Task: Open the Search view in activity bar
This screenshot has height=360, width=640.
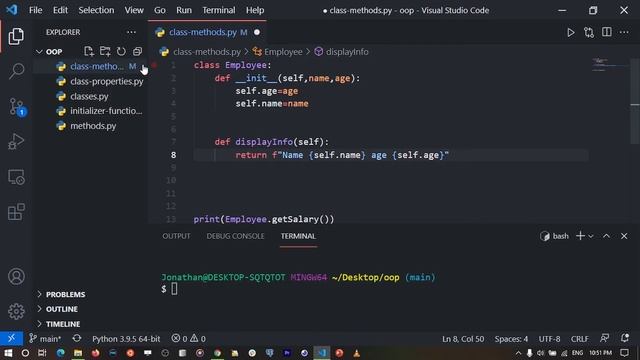Action: point(16,71)
